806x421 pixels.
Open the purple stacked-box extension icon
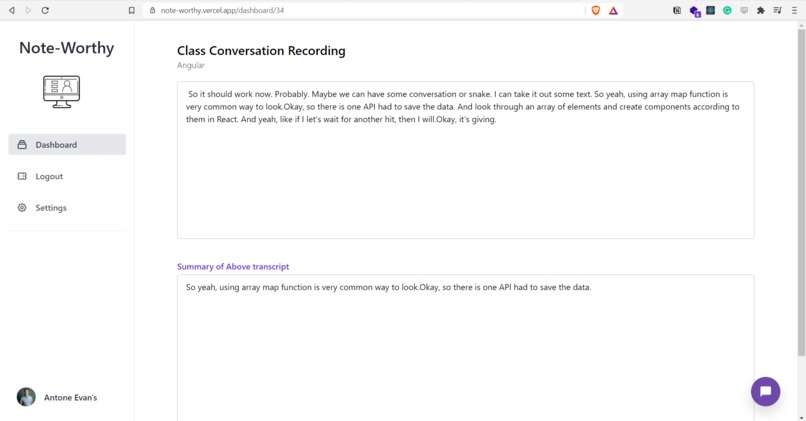point(694,11)
